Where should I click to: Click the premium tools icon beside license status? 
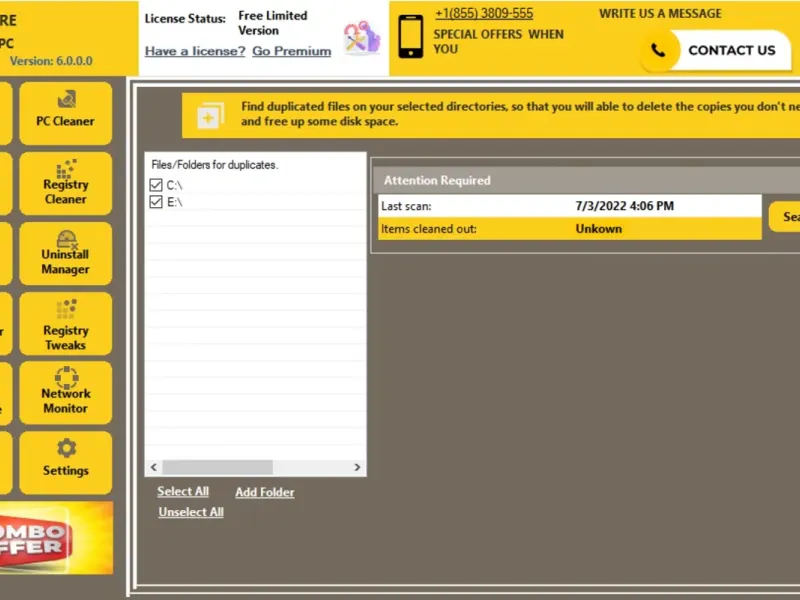[362, 38]
